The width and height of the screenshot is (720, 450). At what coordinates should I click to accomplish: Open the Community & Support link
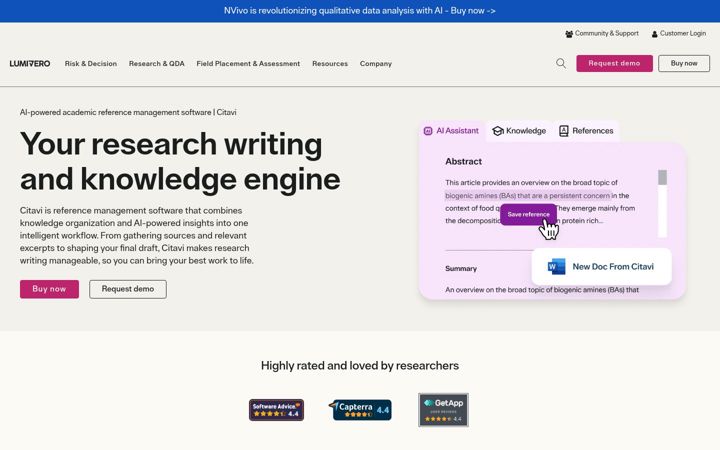pyautogui.click(x=602, y=34)
